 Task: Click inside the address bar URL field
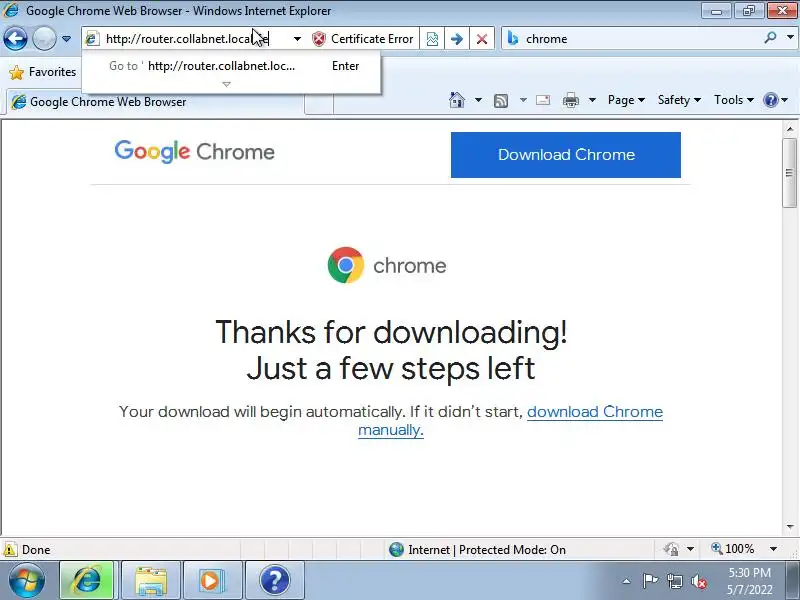187,39
